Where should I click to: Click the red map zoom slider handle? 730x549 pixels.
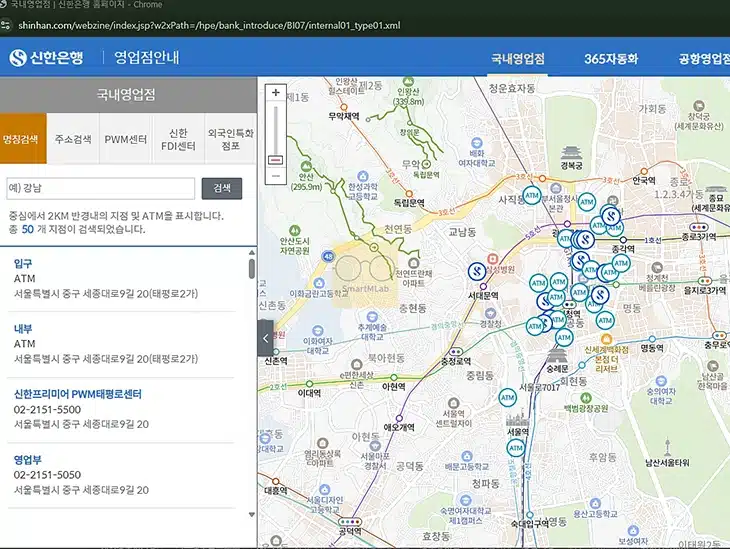pyautogui.click(x=276, y=160)
